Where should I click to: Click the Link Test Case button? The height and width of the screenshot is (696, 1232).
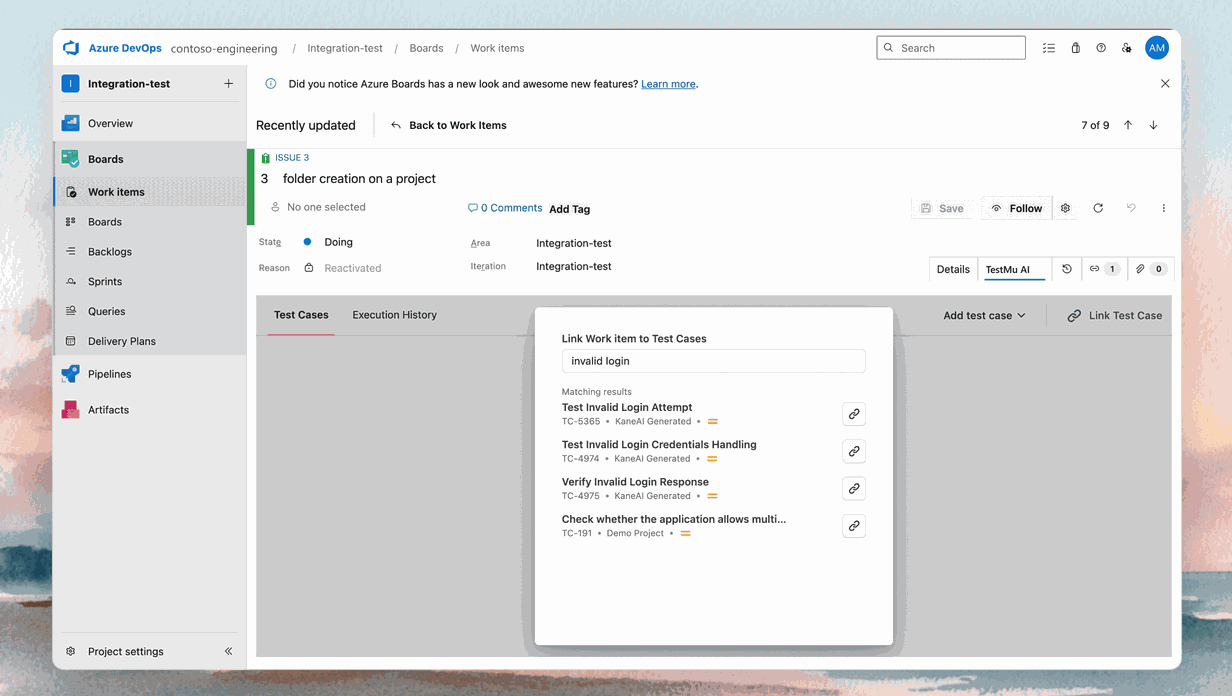(x=1114, y=315)
